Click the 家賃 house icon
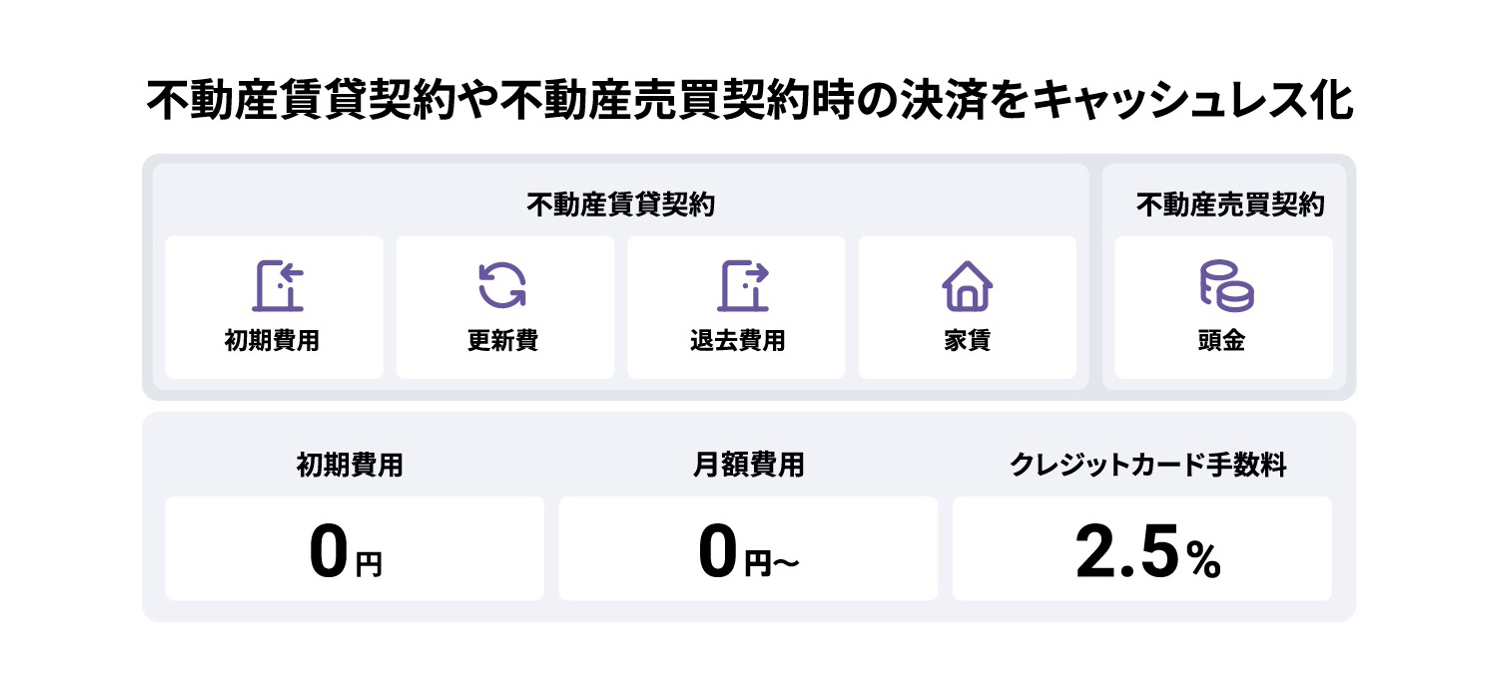Screen dimensions: 1500x700 [967, 286]
